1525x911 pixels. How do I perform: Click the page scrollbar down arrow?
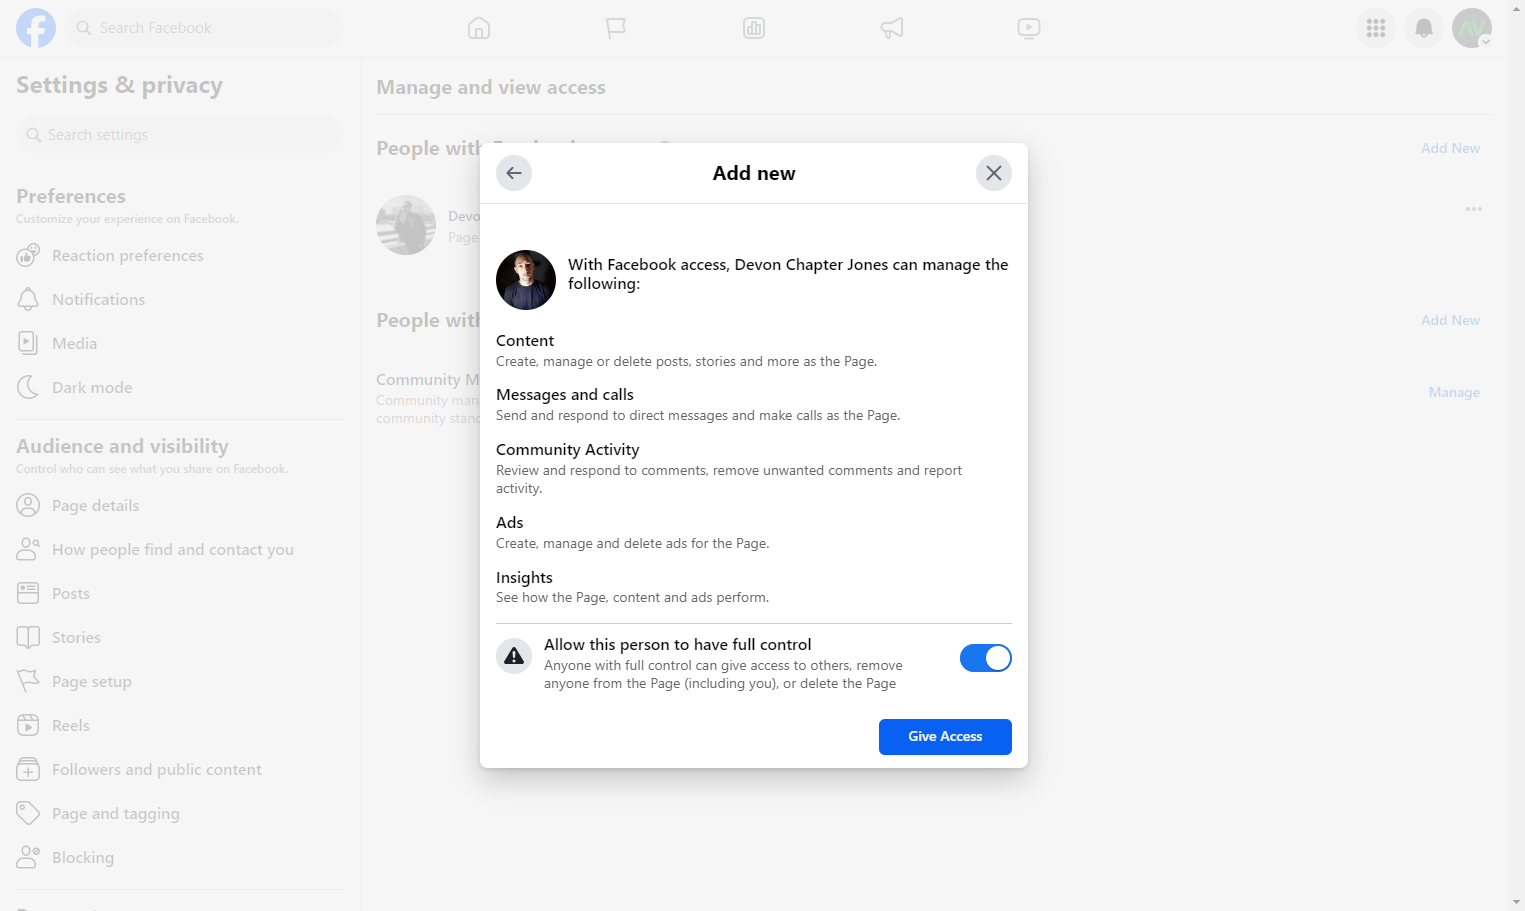click(1517, 902)
